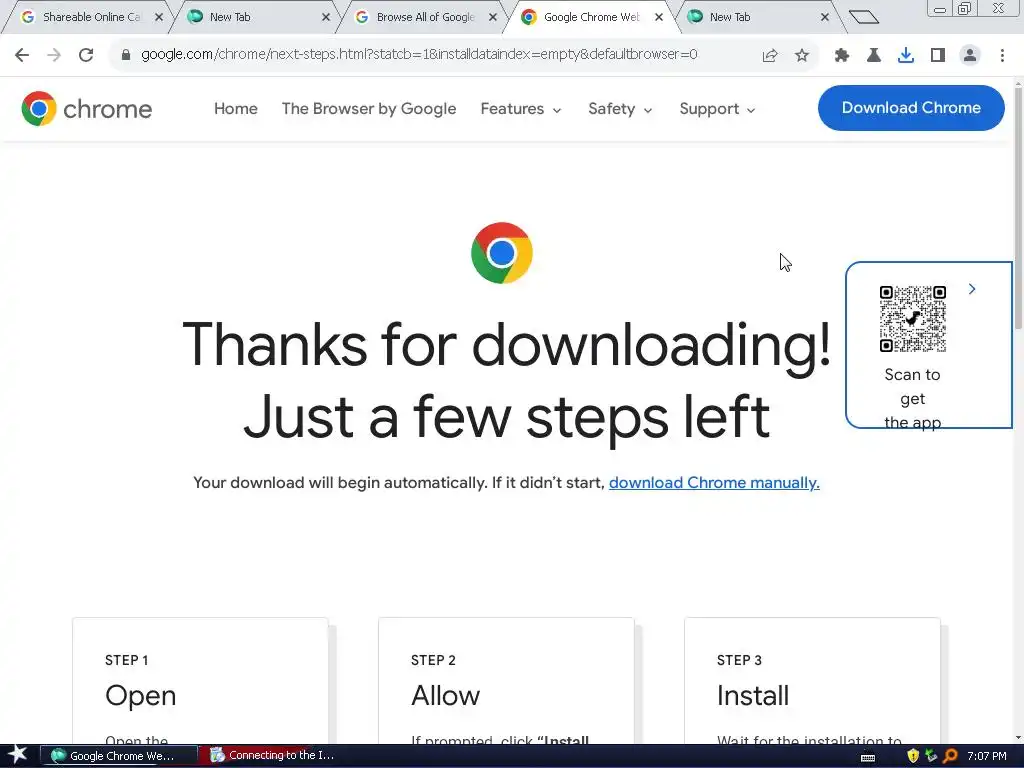
Task: Click the Scan to get the app text
Action: coord(912,398)
